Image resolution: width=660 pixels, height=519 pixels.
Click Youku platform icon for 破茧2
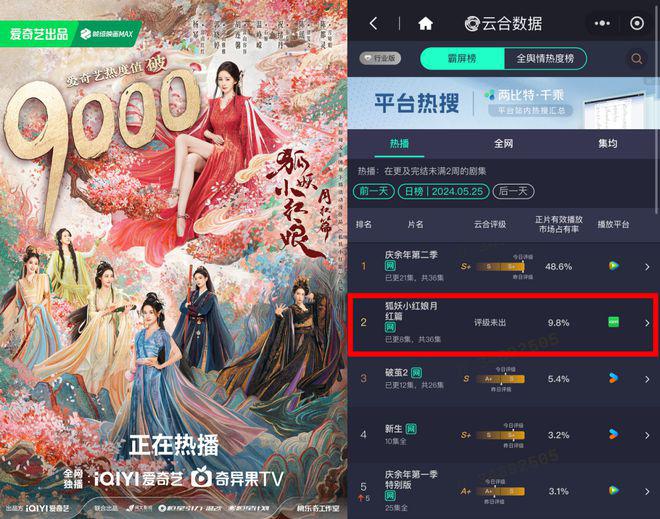point(613,378)
